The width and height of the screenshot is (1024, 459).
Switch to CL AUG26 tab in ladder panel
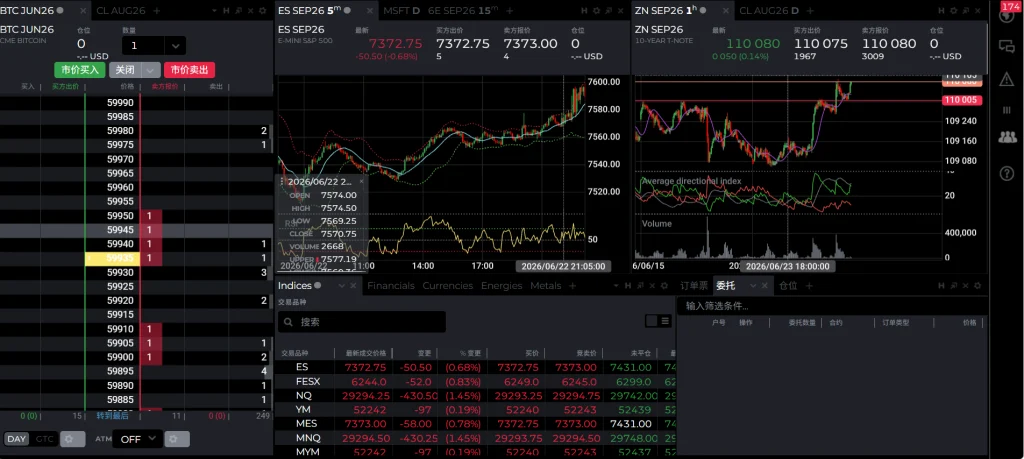pyautogui.click(x=121, y=10)
